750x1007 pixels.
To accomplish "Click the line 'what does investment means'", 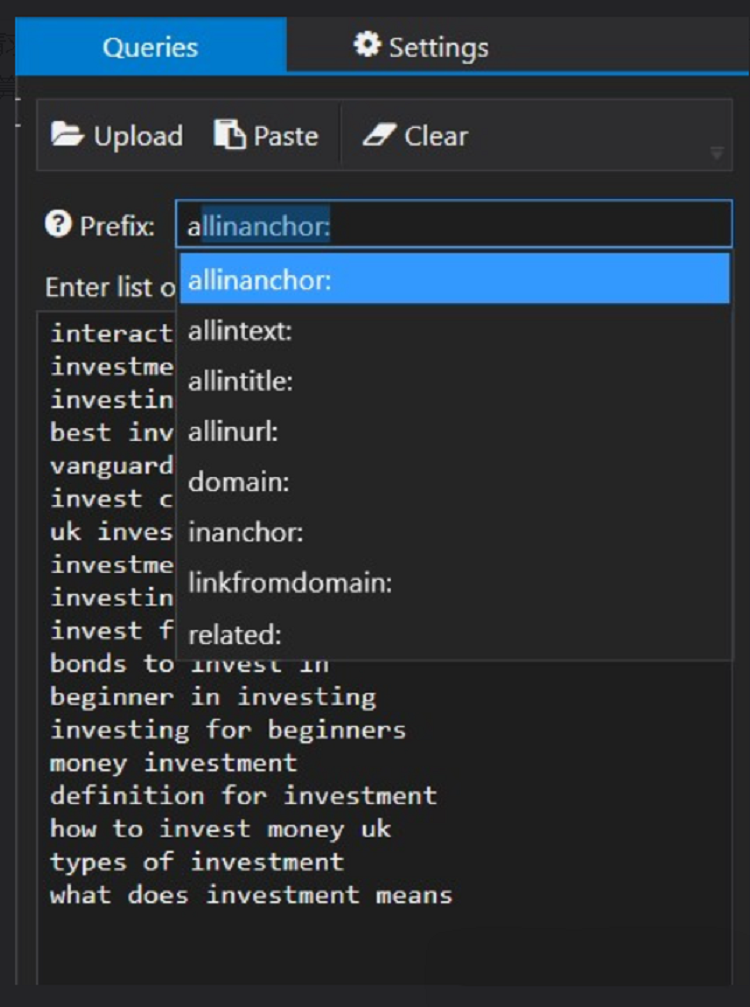I will 251,895.
